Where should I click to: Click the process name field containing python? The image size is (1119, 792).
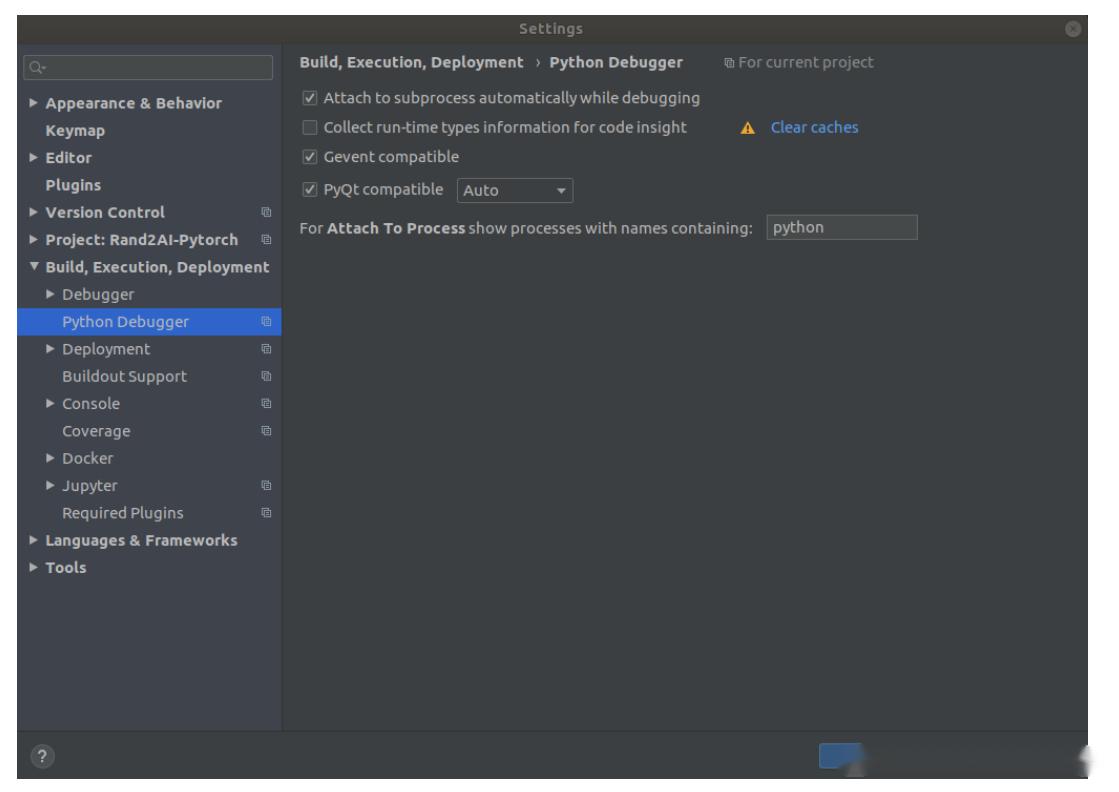point(841,228)
